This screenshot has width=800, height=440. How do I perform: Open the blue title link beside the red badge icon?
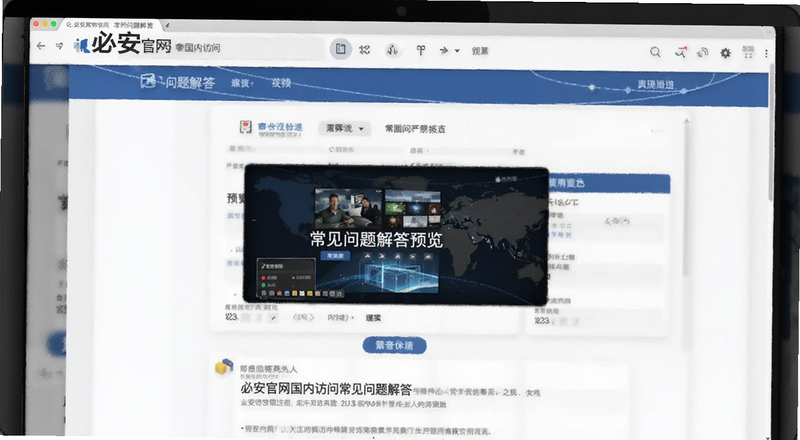coord(280,127)
